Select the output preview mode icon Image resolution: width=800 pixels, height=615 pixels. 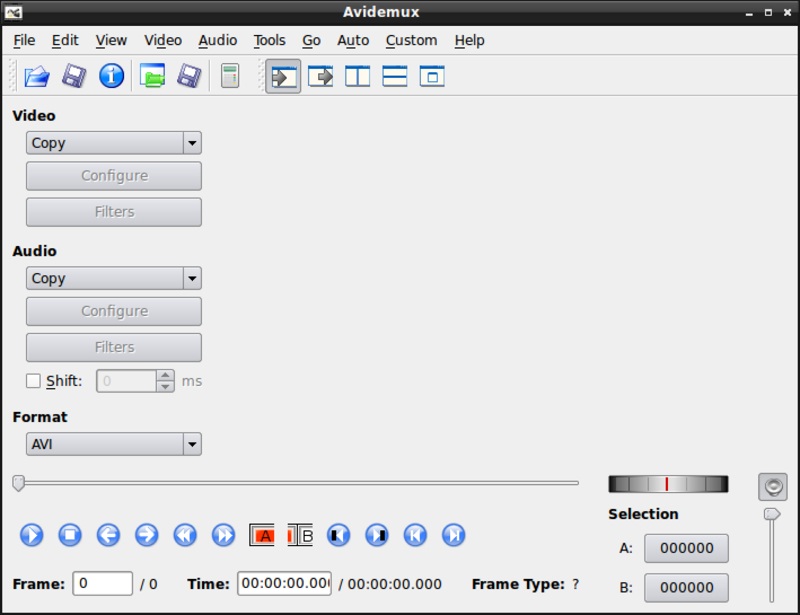[320, 77]
